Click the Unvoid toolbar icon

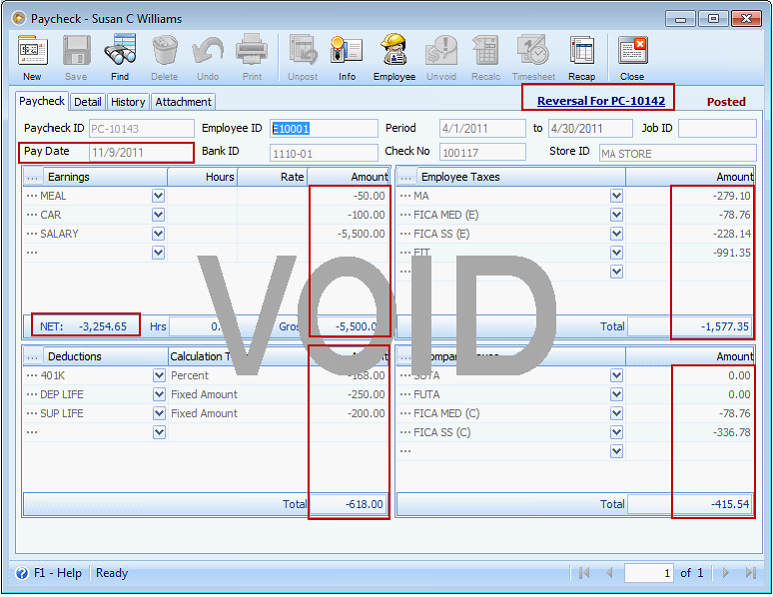[x=441, y=51]
